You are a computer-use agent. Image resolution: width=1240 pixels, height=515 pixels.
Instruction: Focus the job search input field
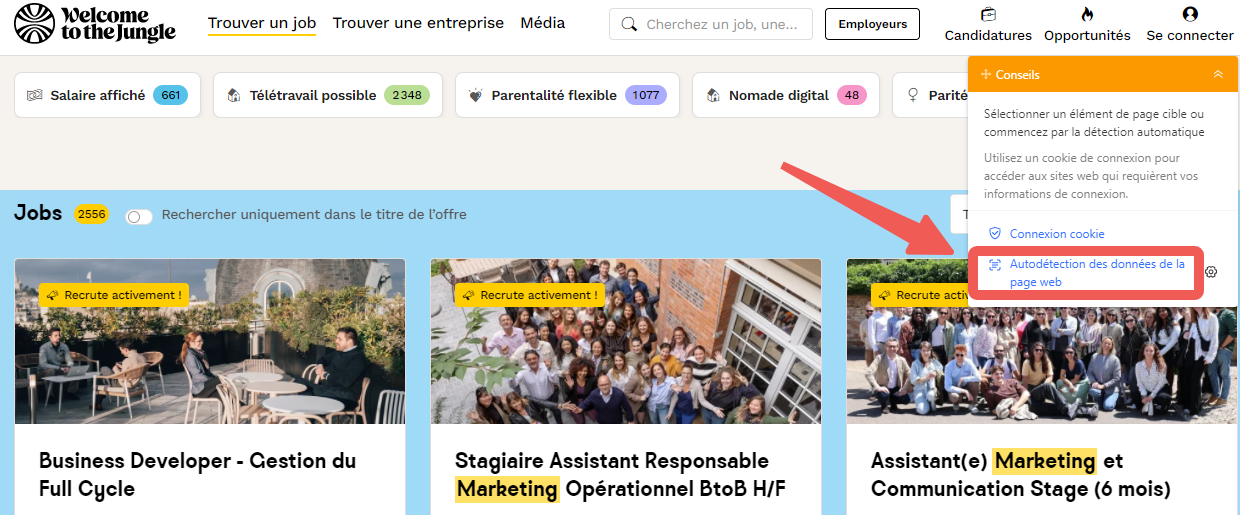(x=711, y=24)
